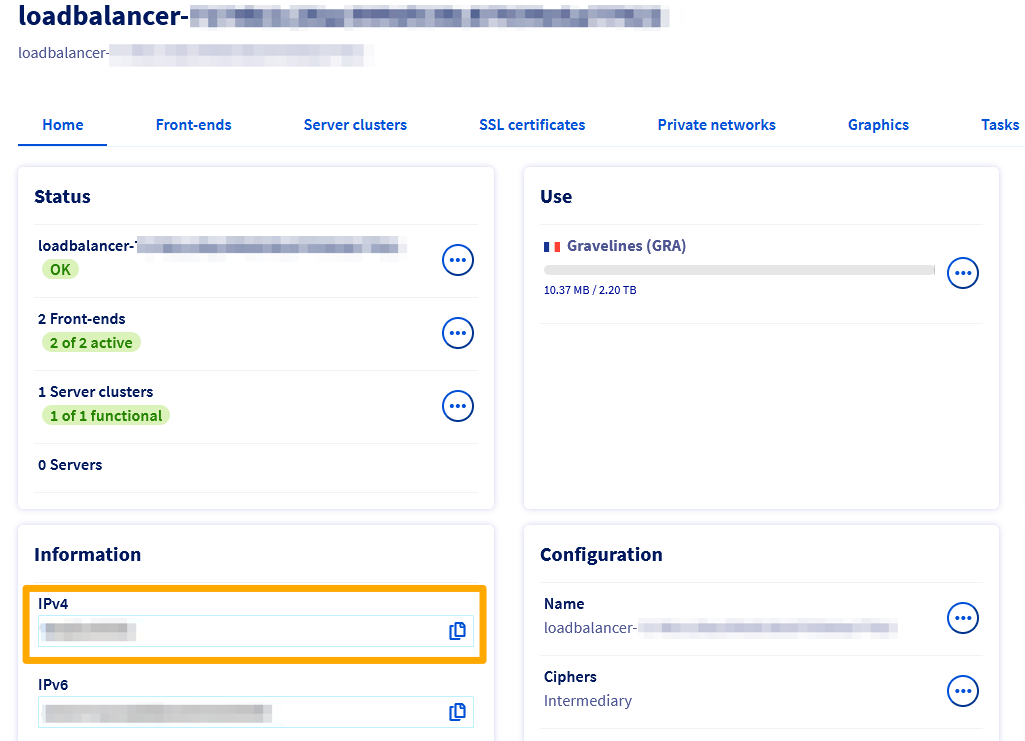Select the IPv6 address field

(240, 711)
